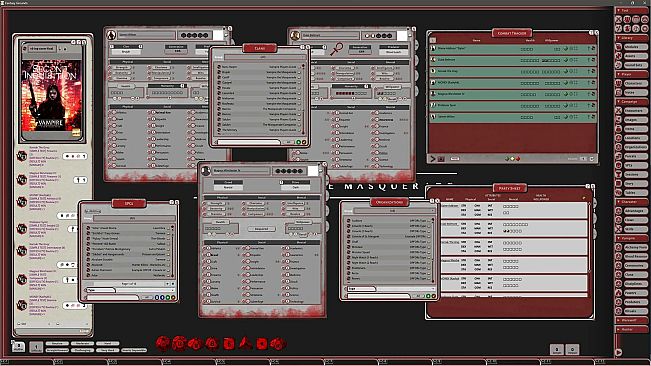Toggle first hunger dot on front character sheet
Viewport: 651px width, 366px height.
click(277, 171)
